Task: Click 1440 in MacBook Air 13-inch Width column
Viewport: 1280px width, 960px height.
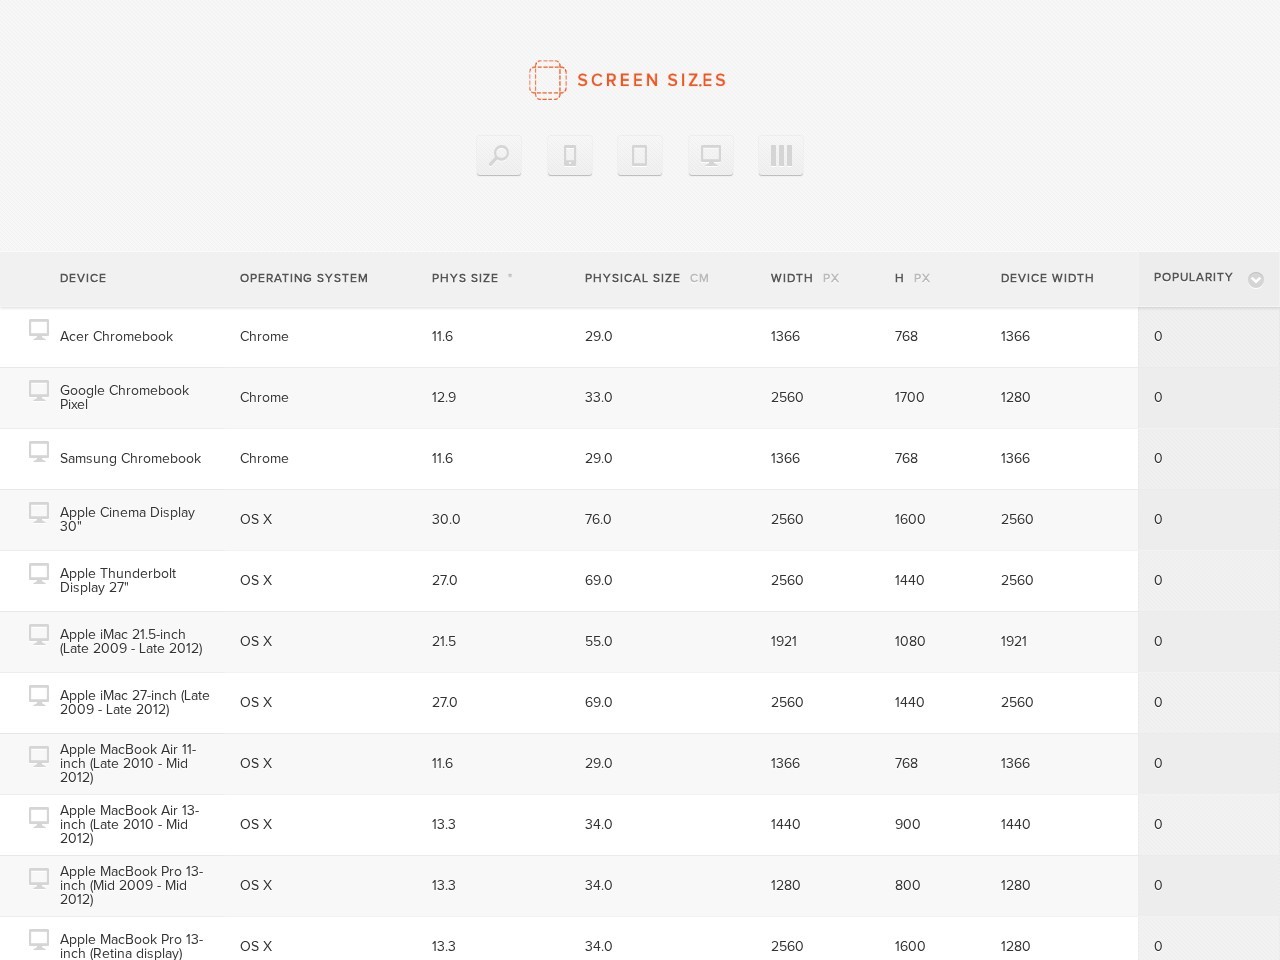Action: pyautogui.click(x=786, y=824)
